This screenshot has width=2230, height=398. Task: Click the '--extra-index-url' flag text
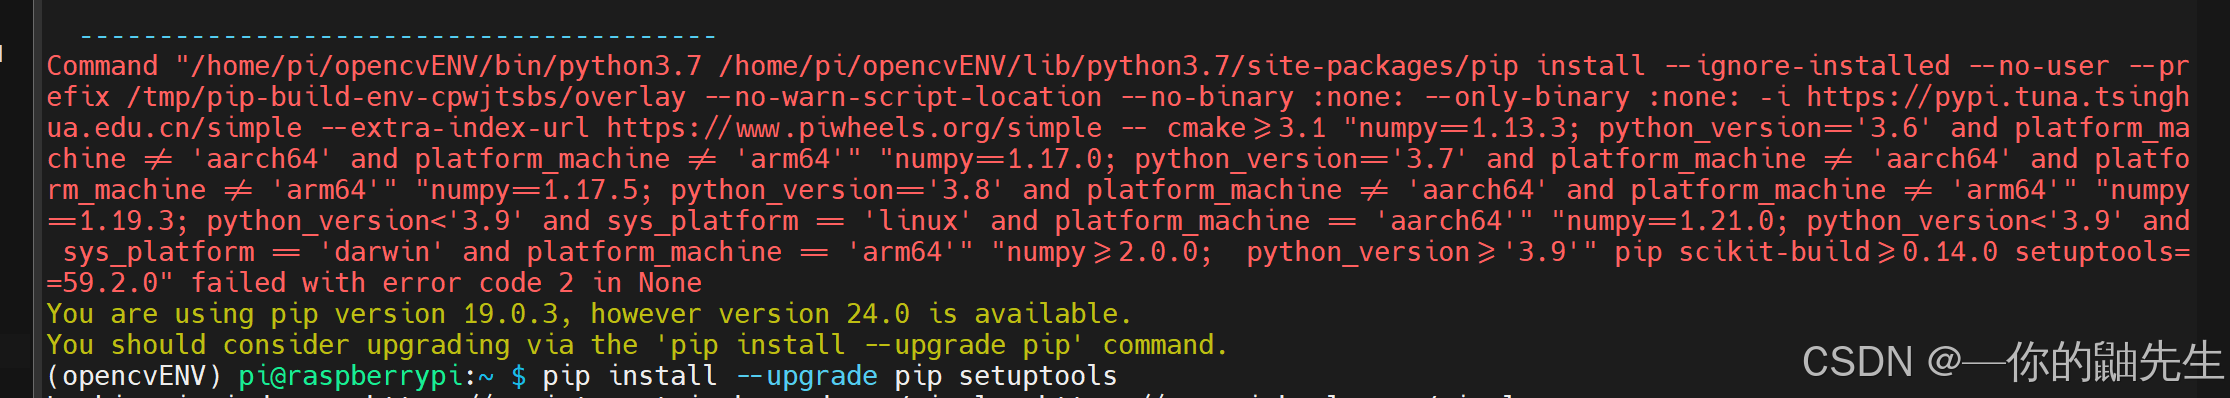click(454, 128)
